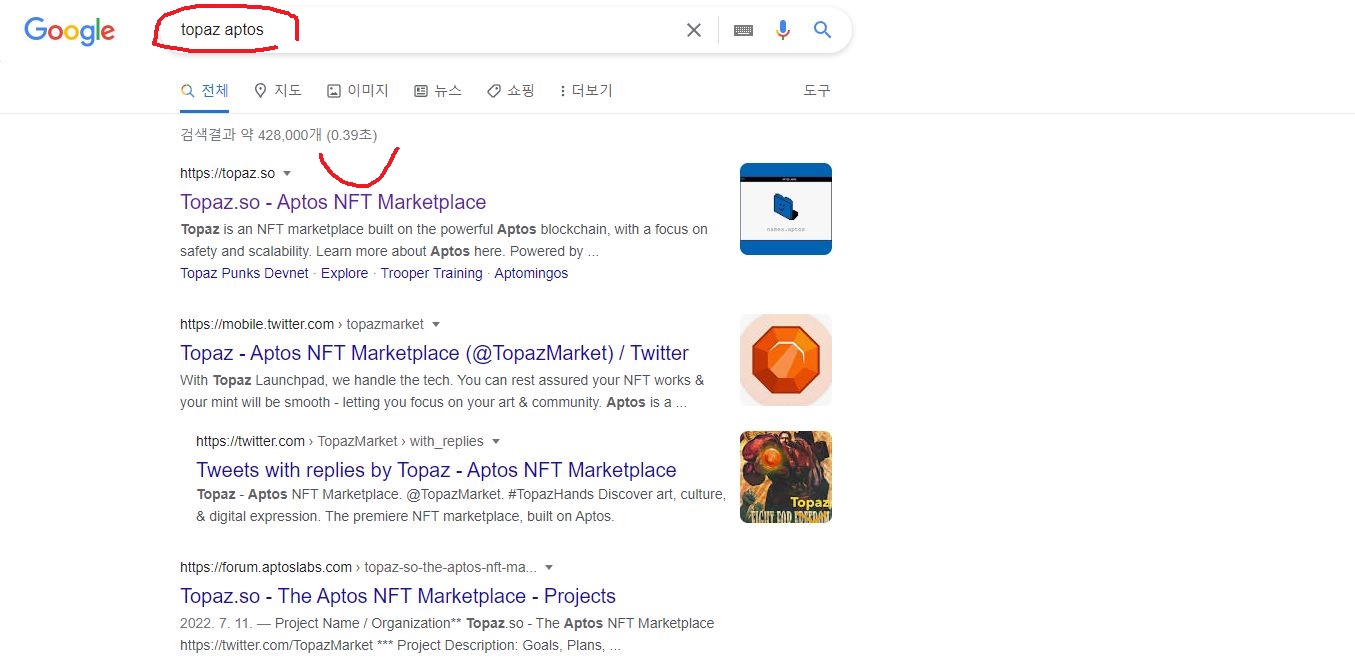
Task: Expand dropdown arrow next to mobile.twitter.com topazmarket
Action: pyautogui.click(x=436, y=325)
